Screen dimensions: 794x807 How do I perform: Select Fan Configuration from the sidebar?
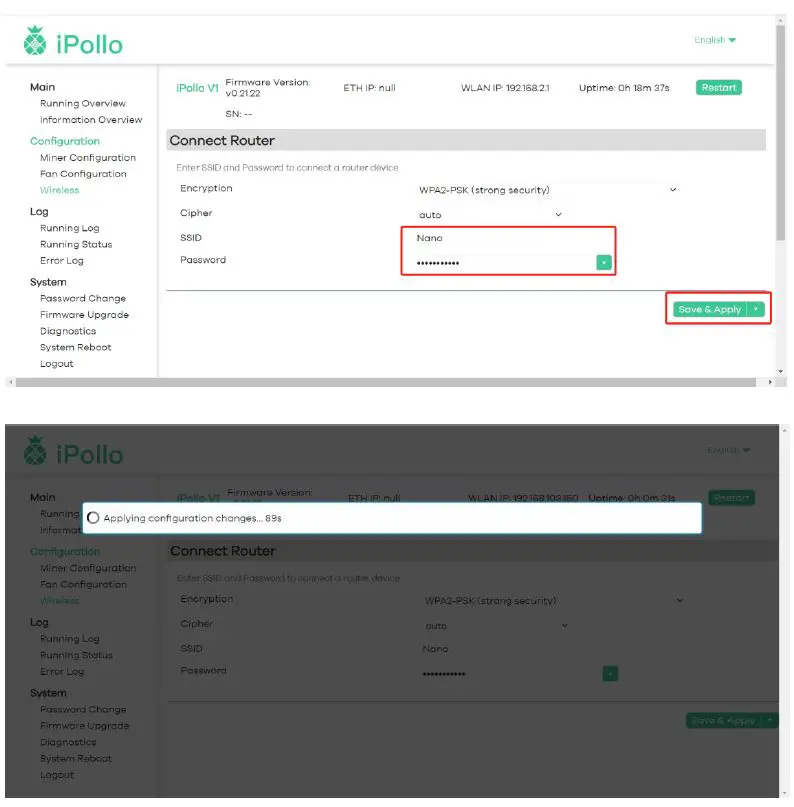83,174
